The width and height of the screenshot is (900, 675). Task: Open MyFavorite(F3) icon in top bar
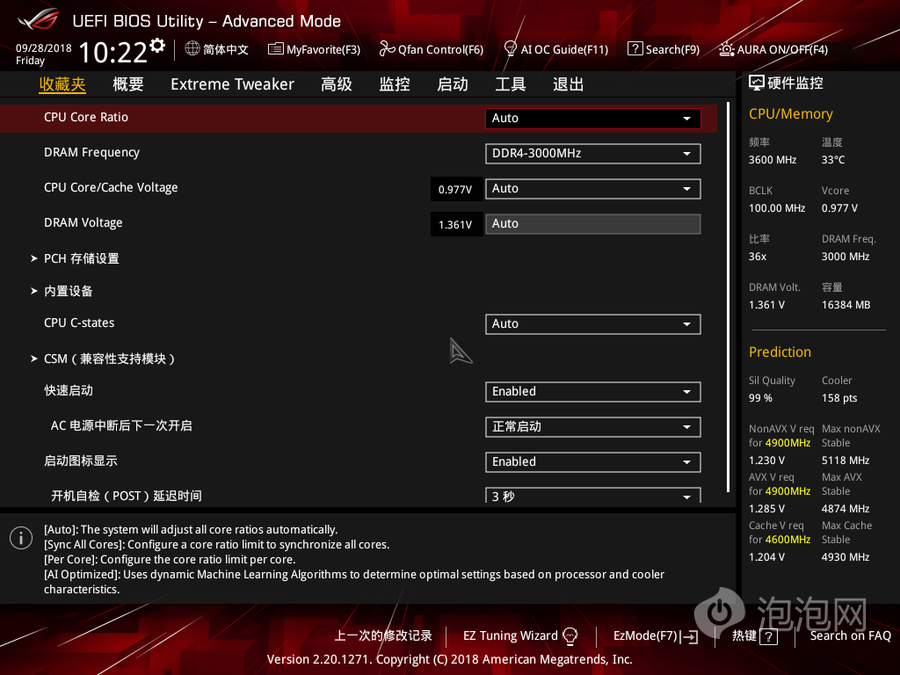coord(276,49)
